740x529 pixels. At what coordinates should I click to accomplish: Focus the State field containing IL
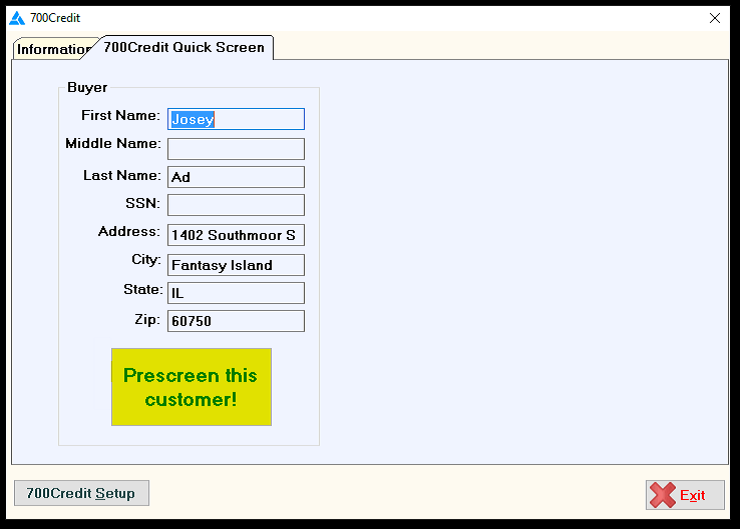pos(235,293)
